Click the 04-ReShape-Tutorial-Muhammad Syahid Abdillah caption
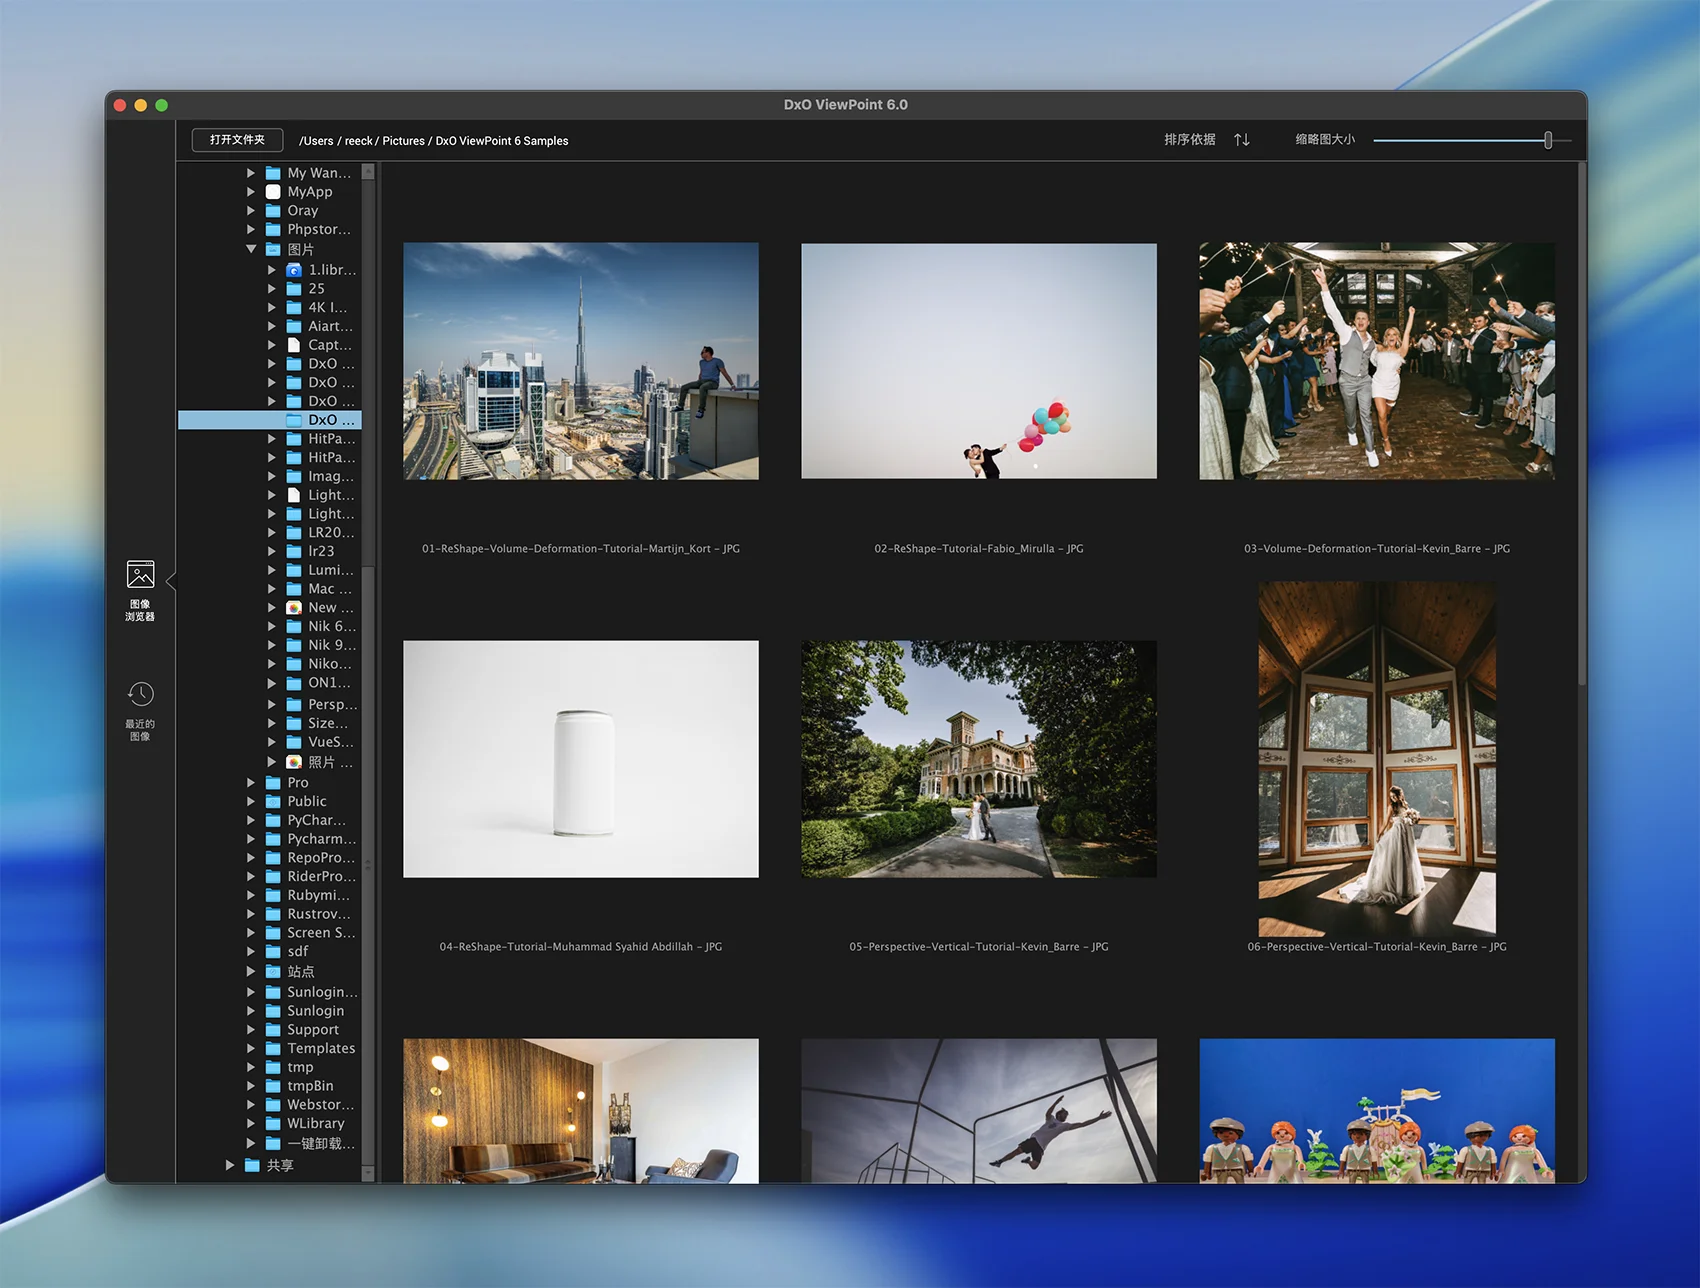This screenshot has height=1288, width=1700. tap(581, 946)
